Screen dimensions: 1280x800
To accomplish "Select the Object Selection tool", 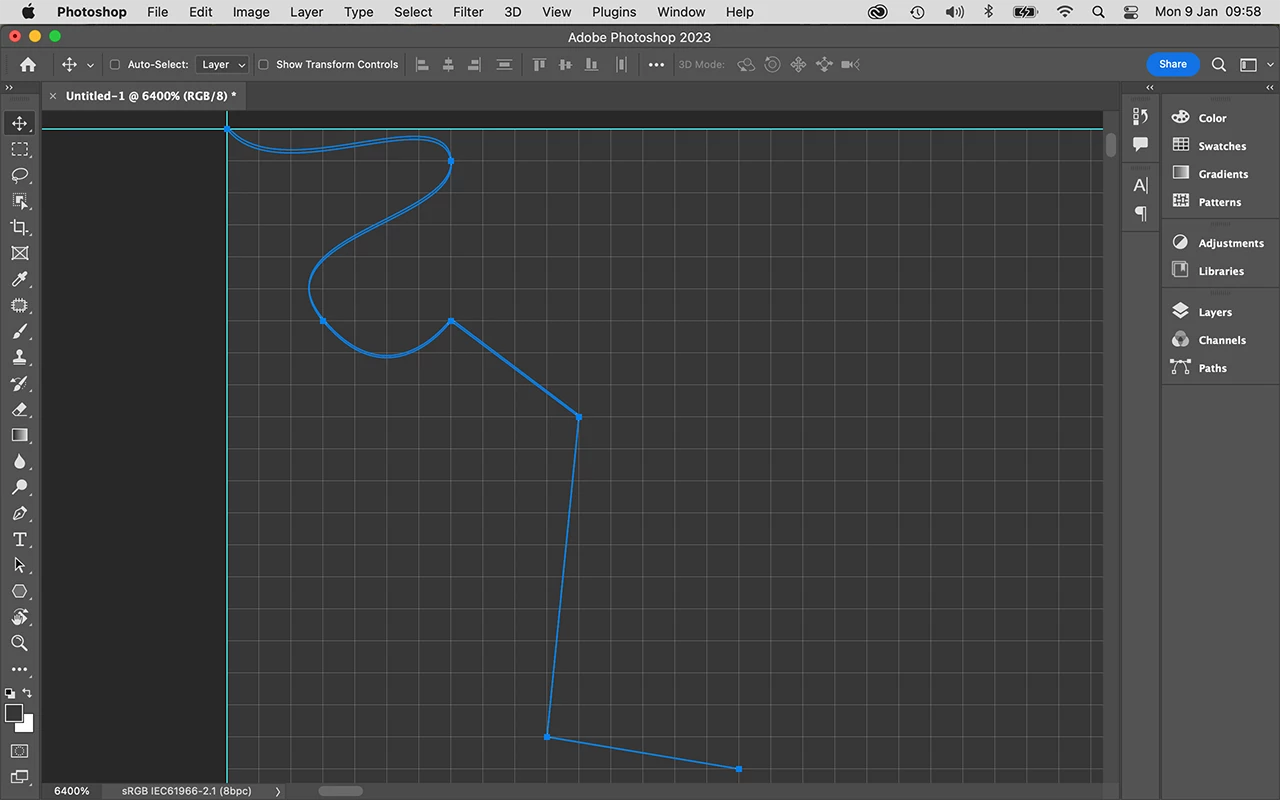I will [19, 201].
